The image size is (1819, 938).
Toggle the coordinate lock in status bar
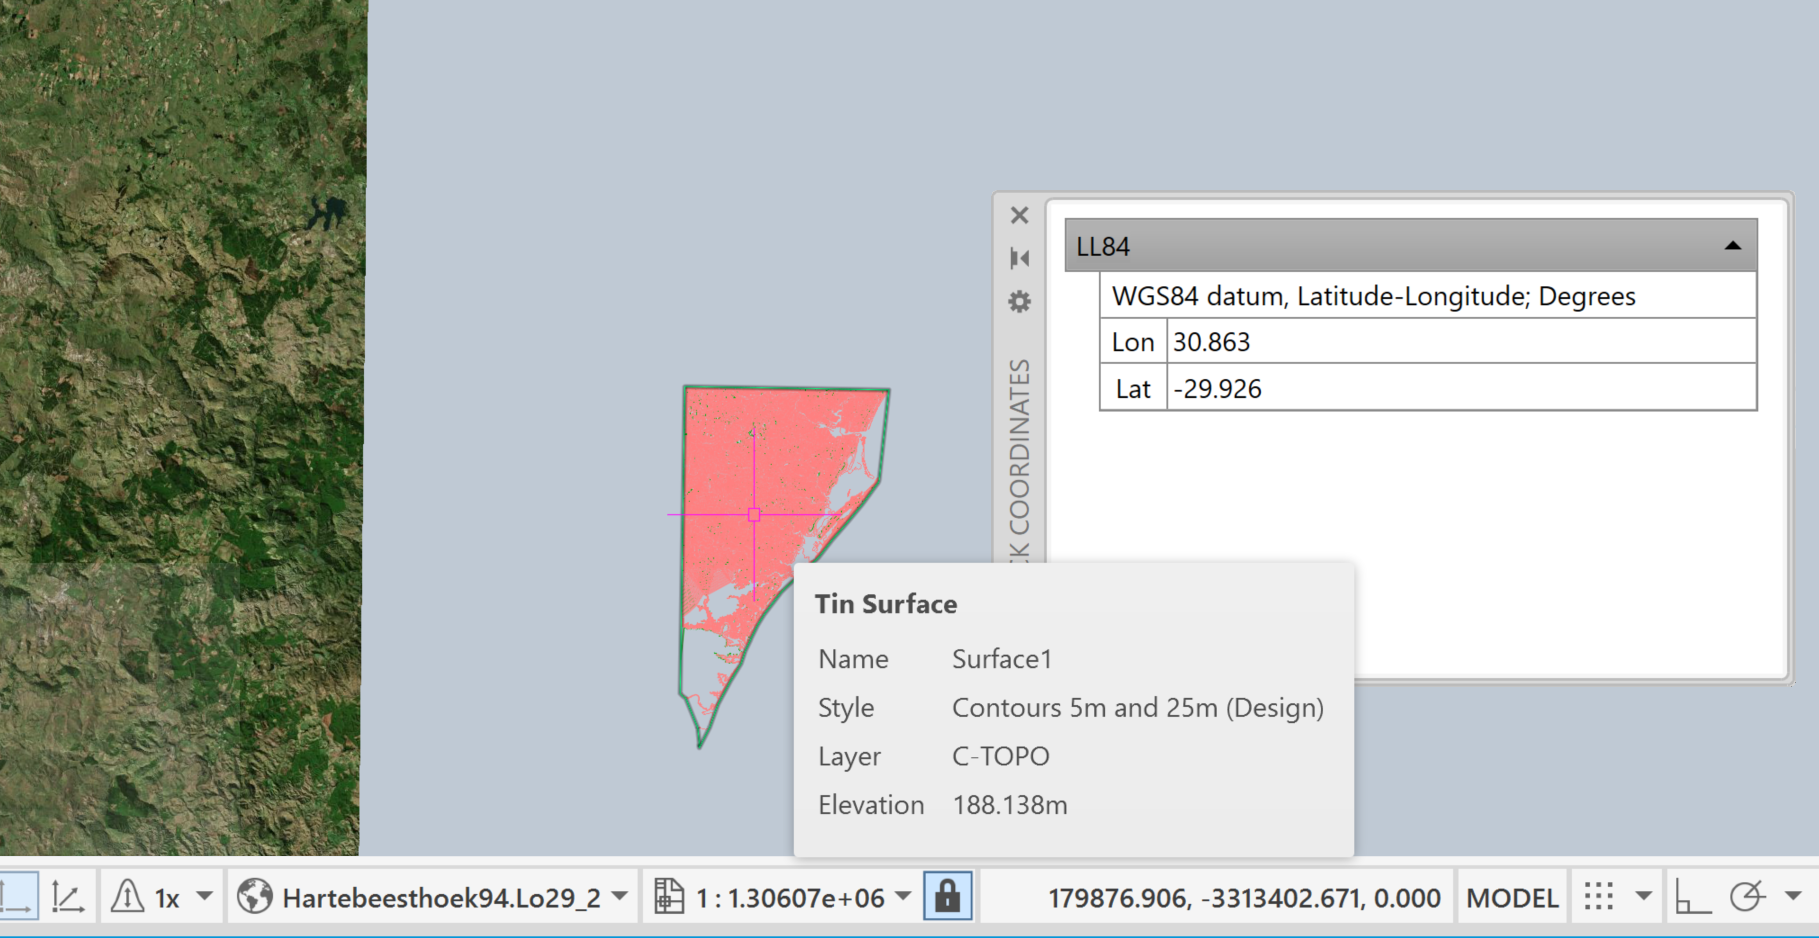click(948, 897)
